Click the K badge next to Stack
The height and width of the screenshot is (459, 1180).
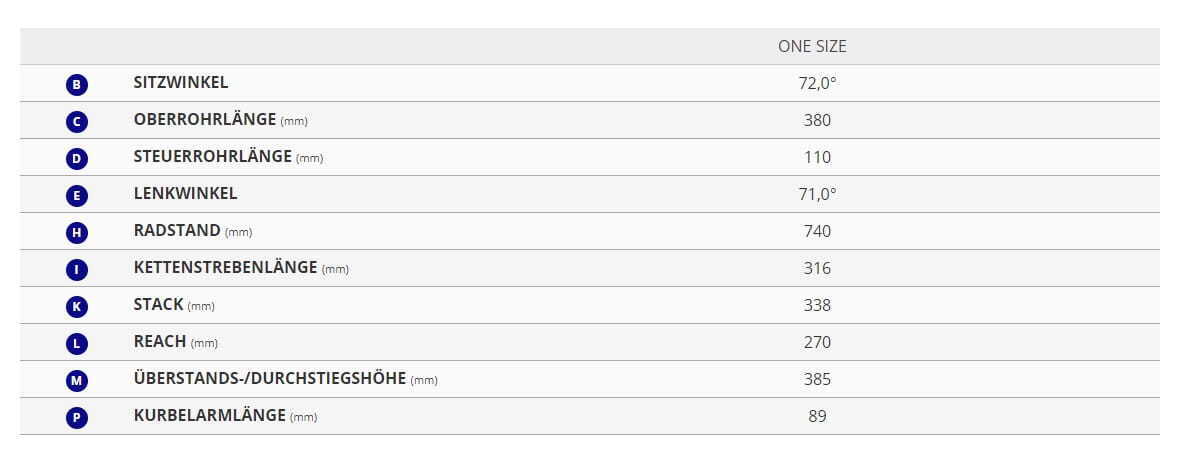(77, 307)
